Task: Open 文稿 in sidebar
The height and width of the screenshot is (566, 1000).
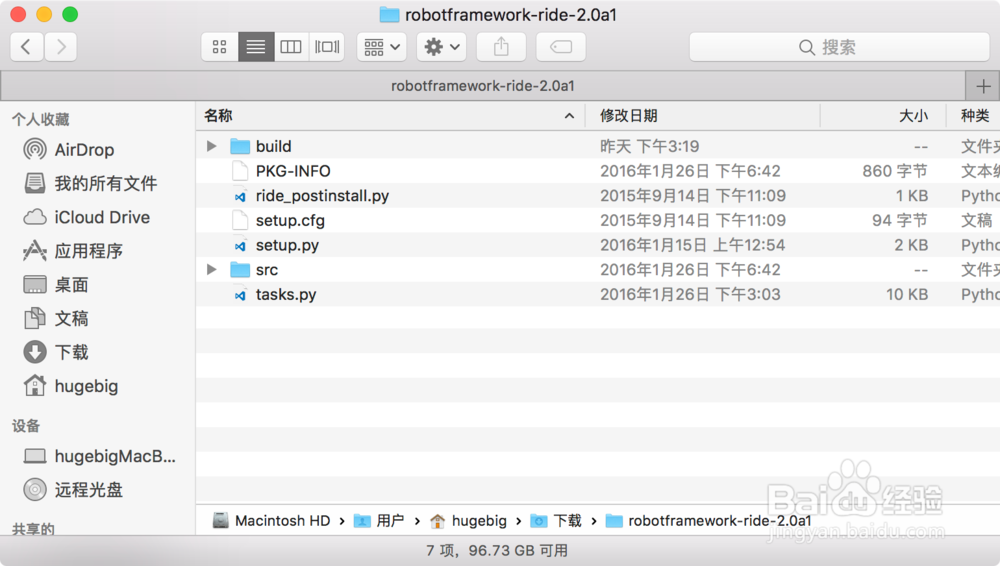Action: (71, 319)
